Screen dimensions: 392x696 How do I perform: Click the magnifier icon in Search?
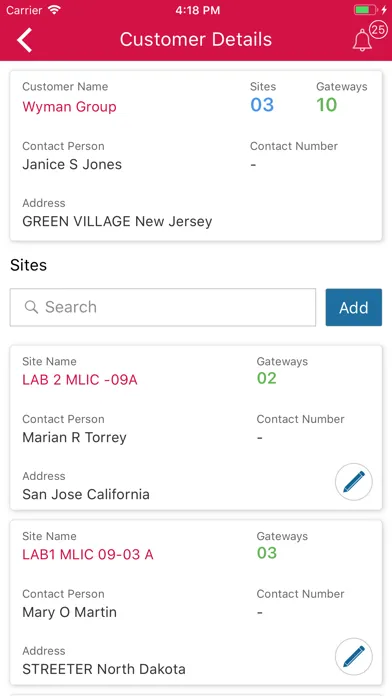click(x=31, y=307)
